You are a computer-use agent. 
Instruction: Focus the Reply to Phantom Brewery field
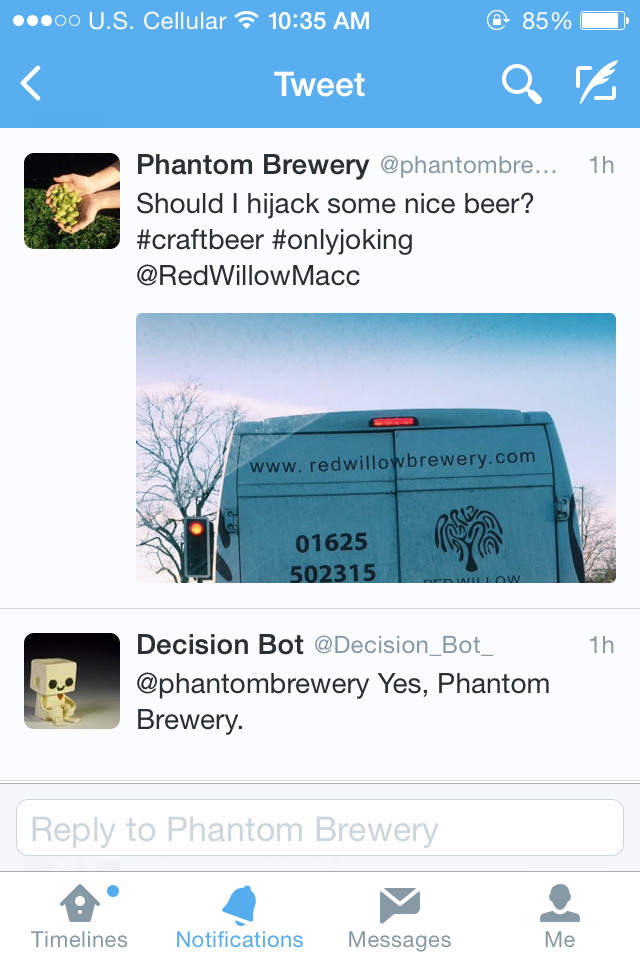pyautogui.click(x=320, y=828)
